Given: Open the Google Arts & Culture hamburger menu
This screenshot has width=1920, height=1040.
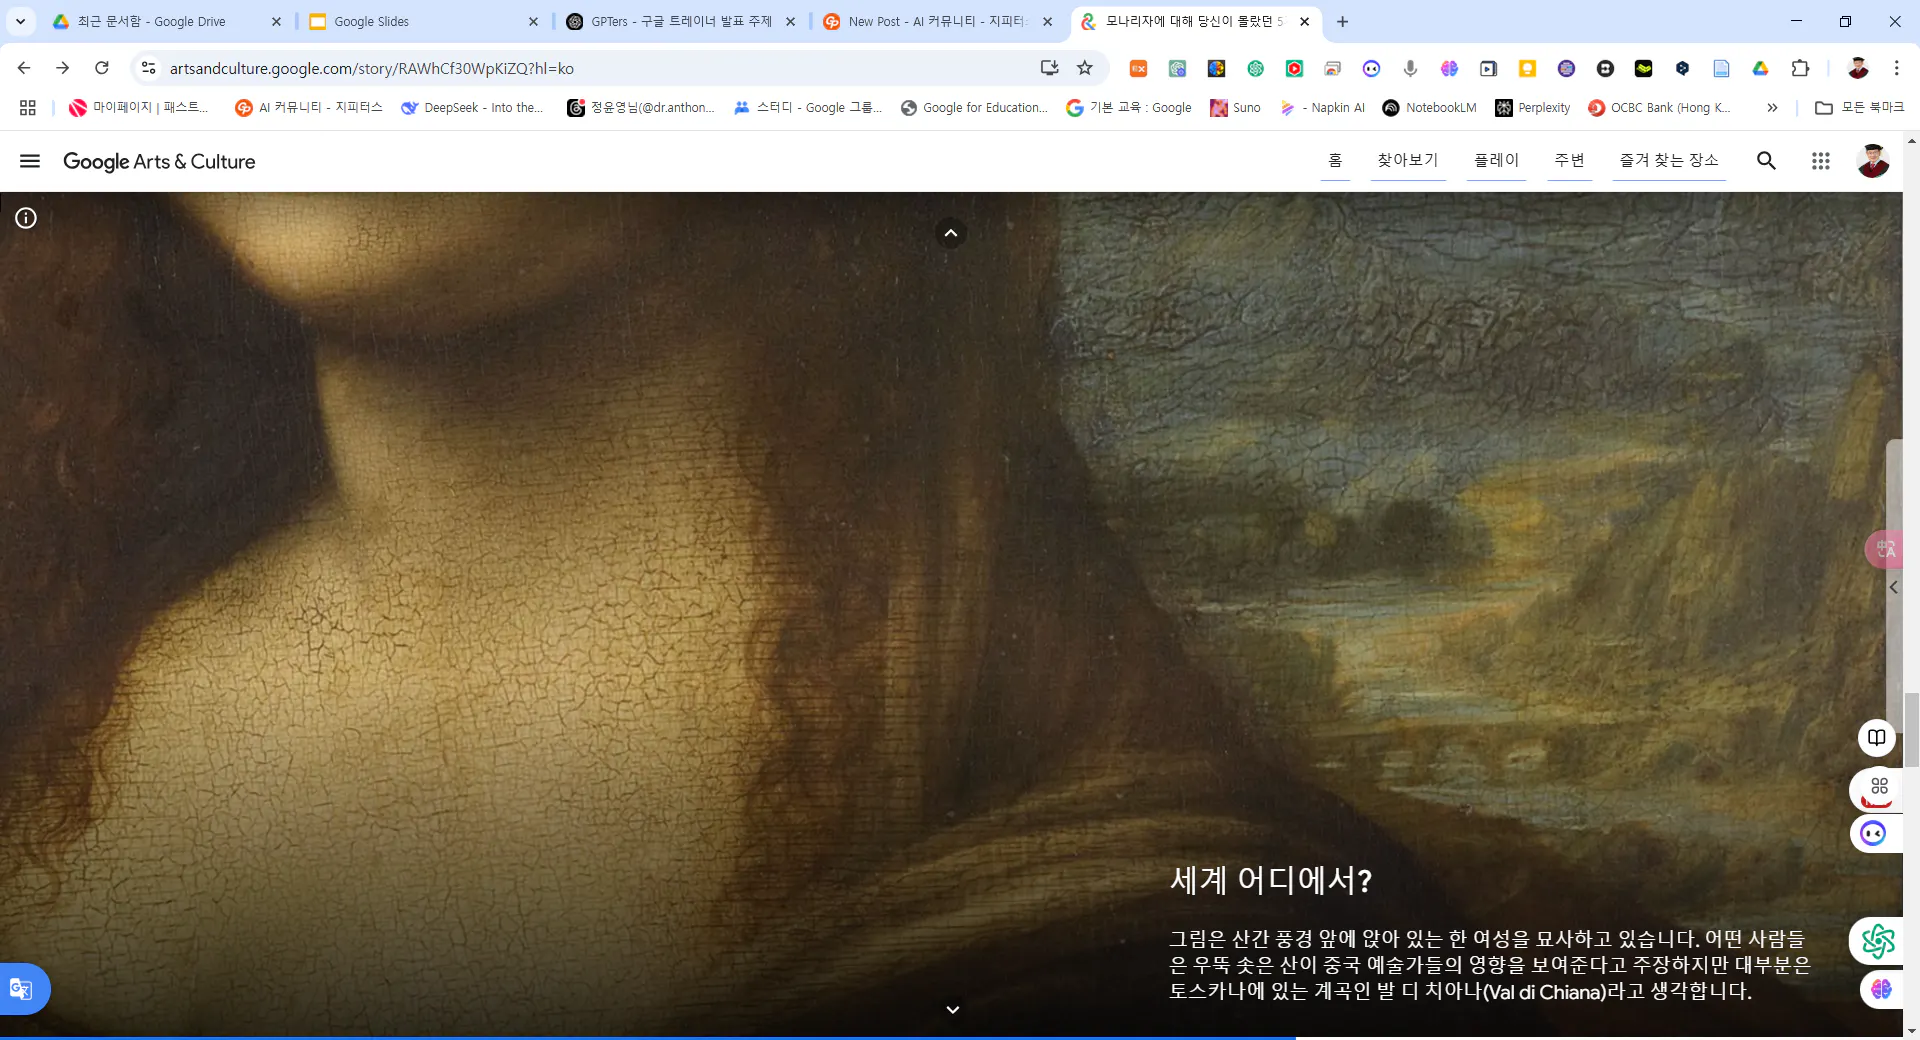Looking at the screenshot, I should click(x=30, y=161).
